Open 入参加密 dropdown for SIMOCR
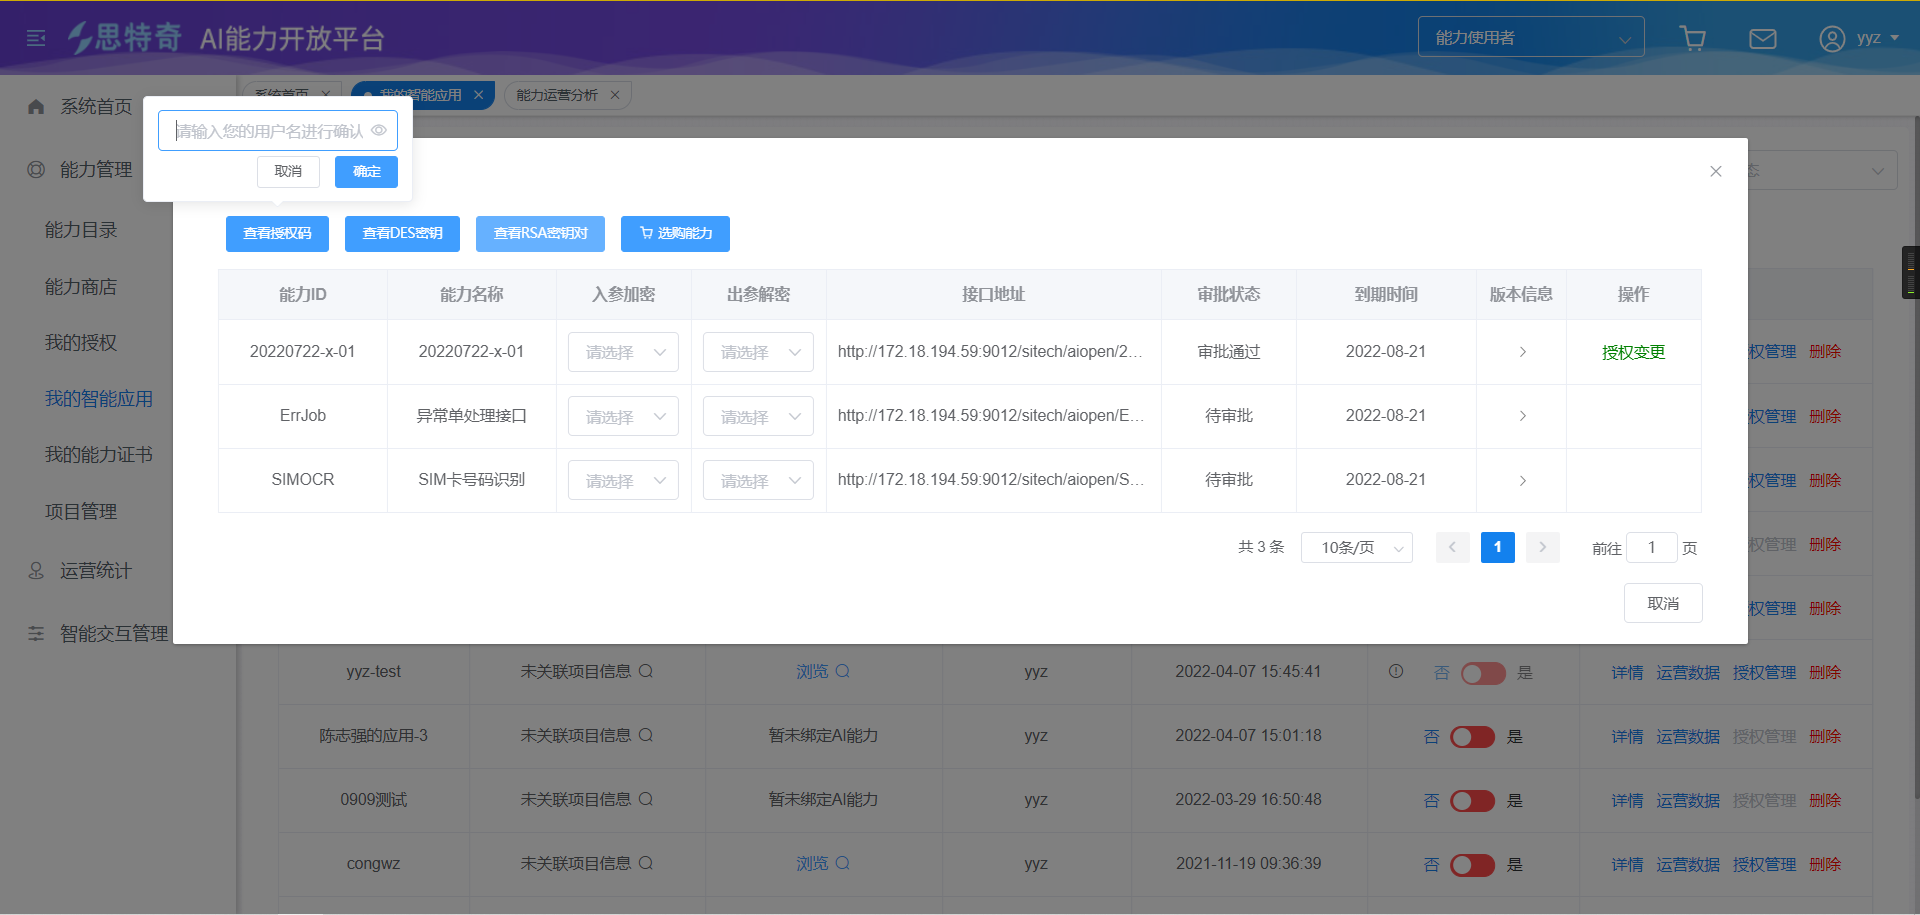Screen dimensions: 1920x915 coord(623,480)
